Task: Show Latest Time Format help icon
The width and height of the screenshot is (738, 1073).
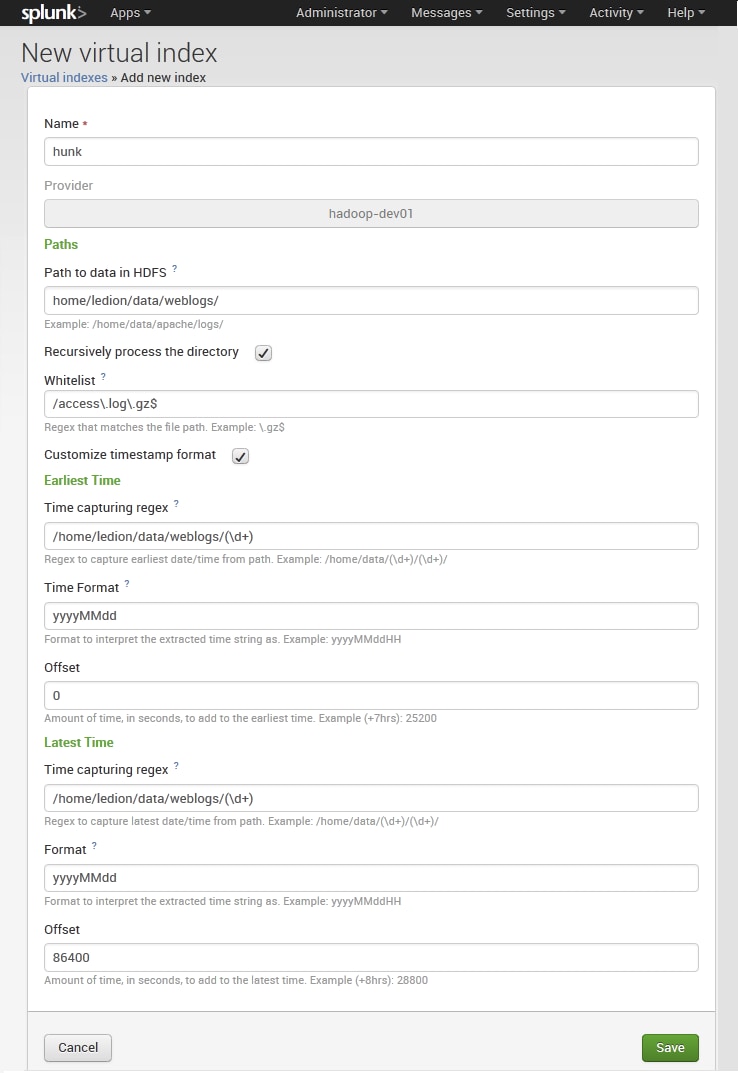Action: click(94, 846)
